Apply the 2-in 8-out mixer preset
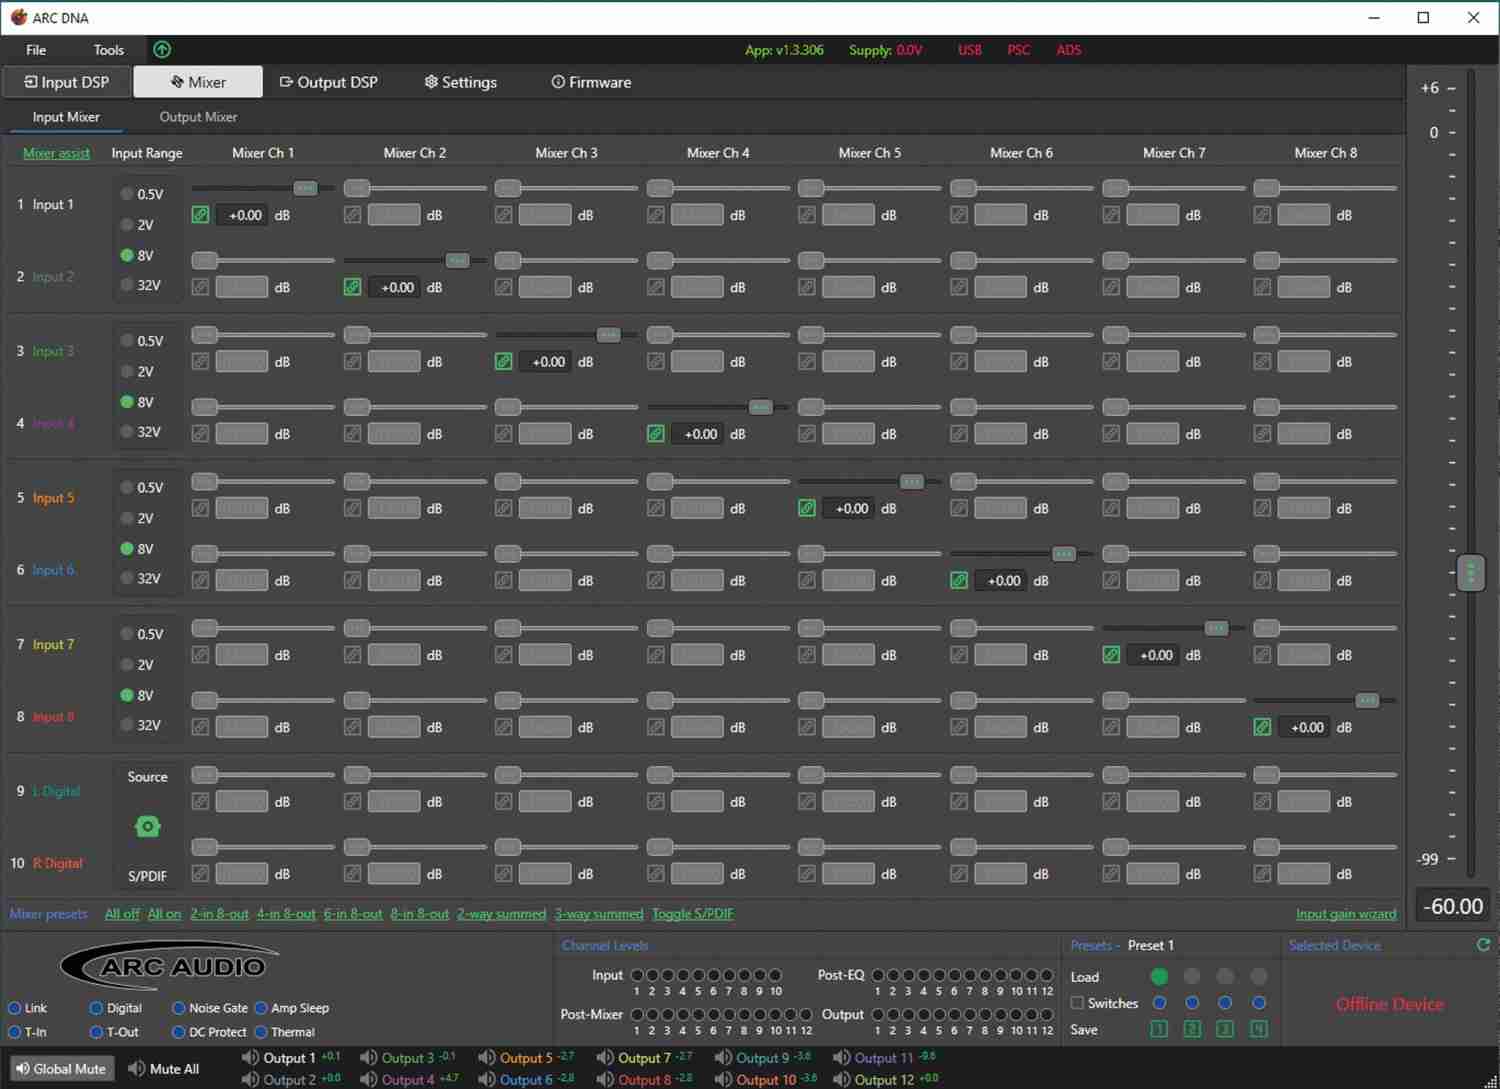This screenshot has width=1500, height=1089. click(x=219, y=914)
